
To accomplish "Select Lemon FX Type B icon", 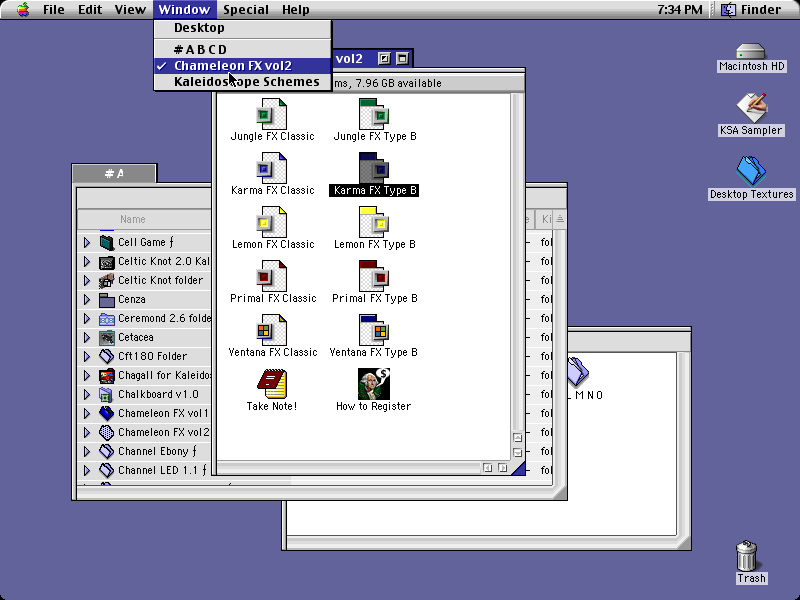I will [374, 222].
